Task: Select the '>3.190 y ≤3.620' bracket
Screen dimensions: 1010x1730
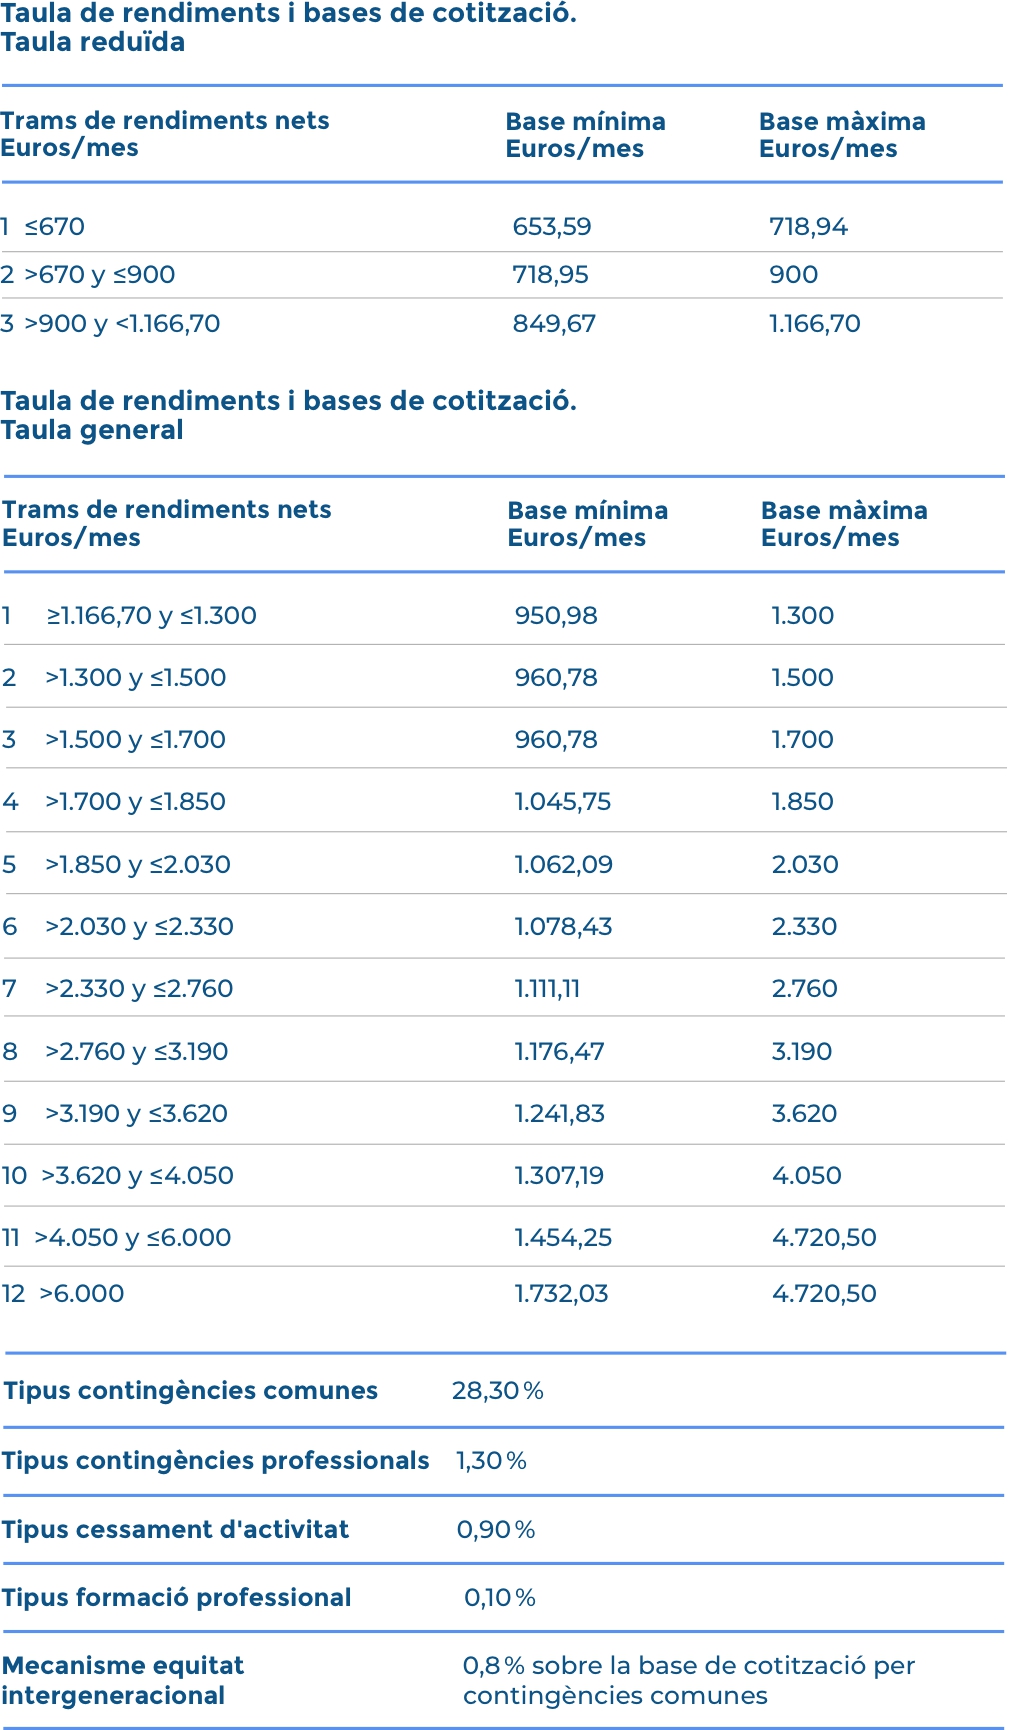Action: tap(136, 1114)
